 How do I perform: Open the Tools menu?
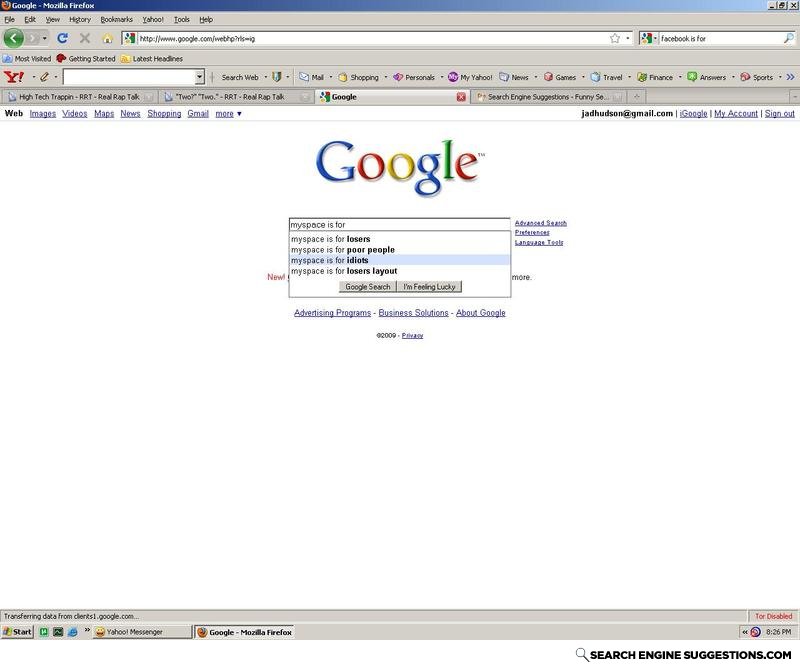coord(182,19)
